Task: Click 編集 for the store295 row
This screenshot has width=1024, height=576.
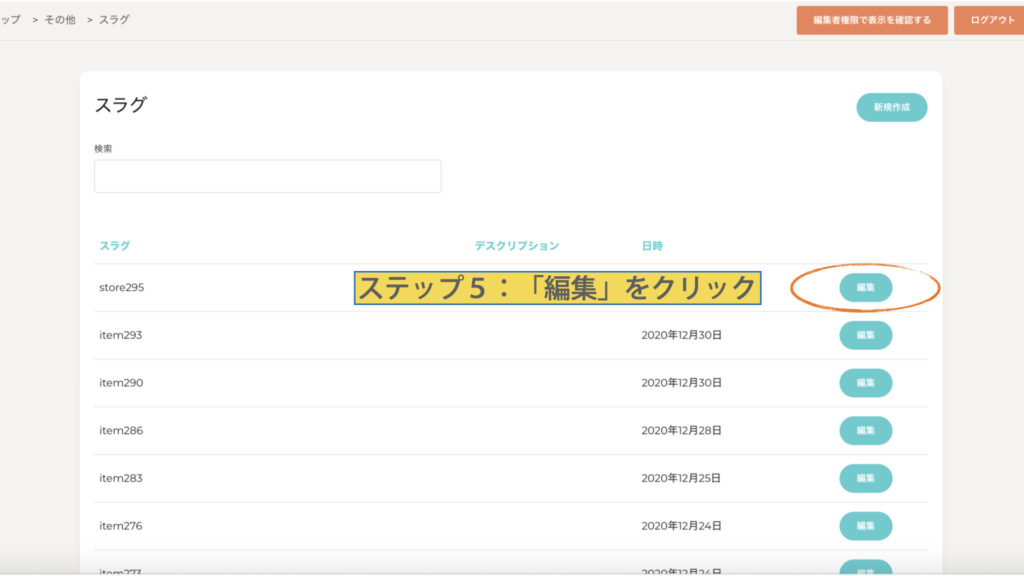Action: [865, 288]
